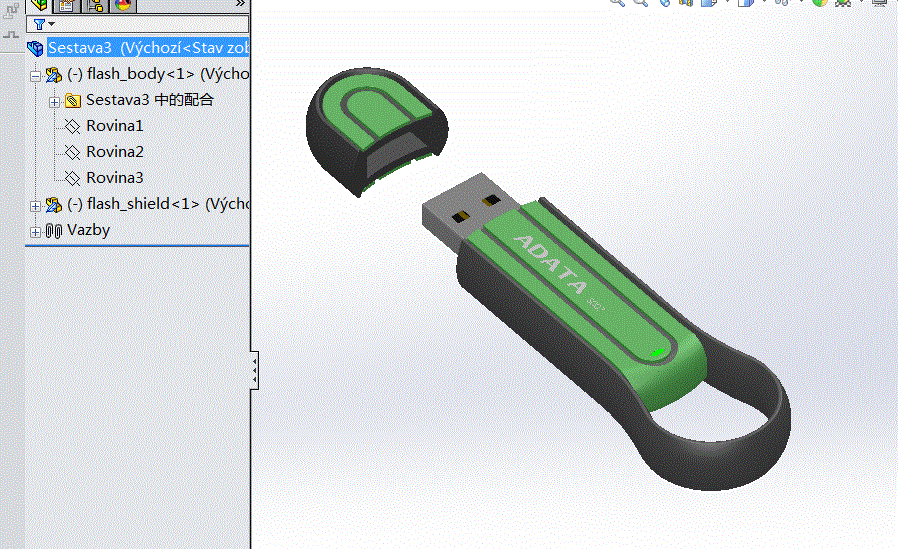898x549 pixels.
Task: Click the Zoom to Area magnifier icon
Action: [x=640, y=2]
